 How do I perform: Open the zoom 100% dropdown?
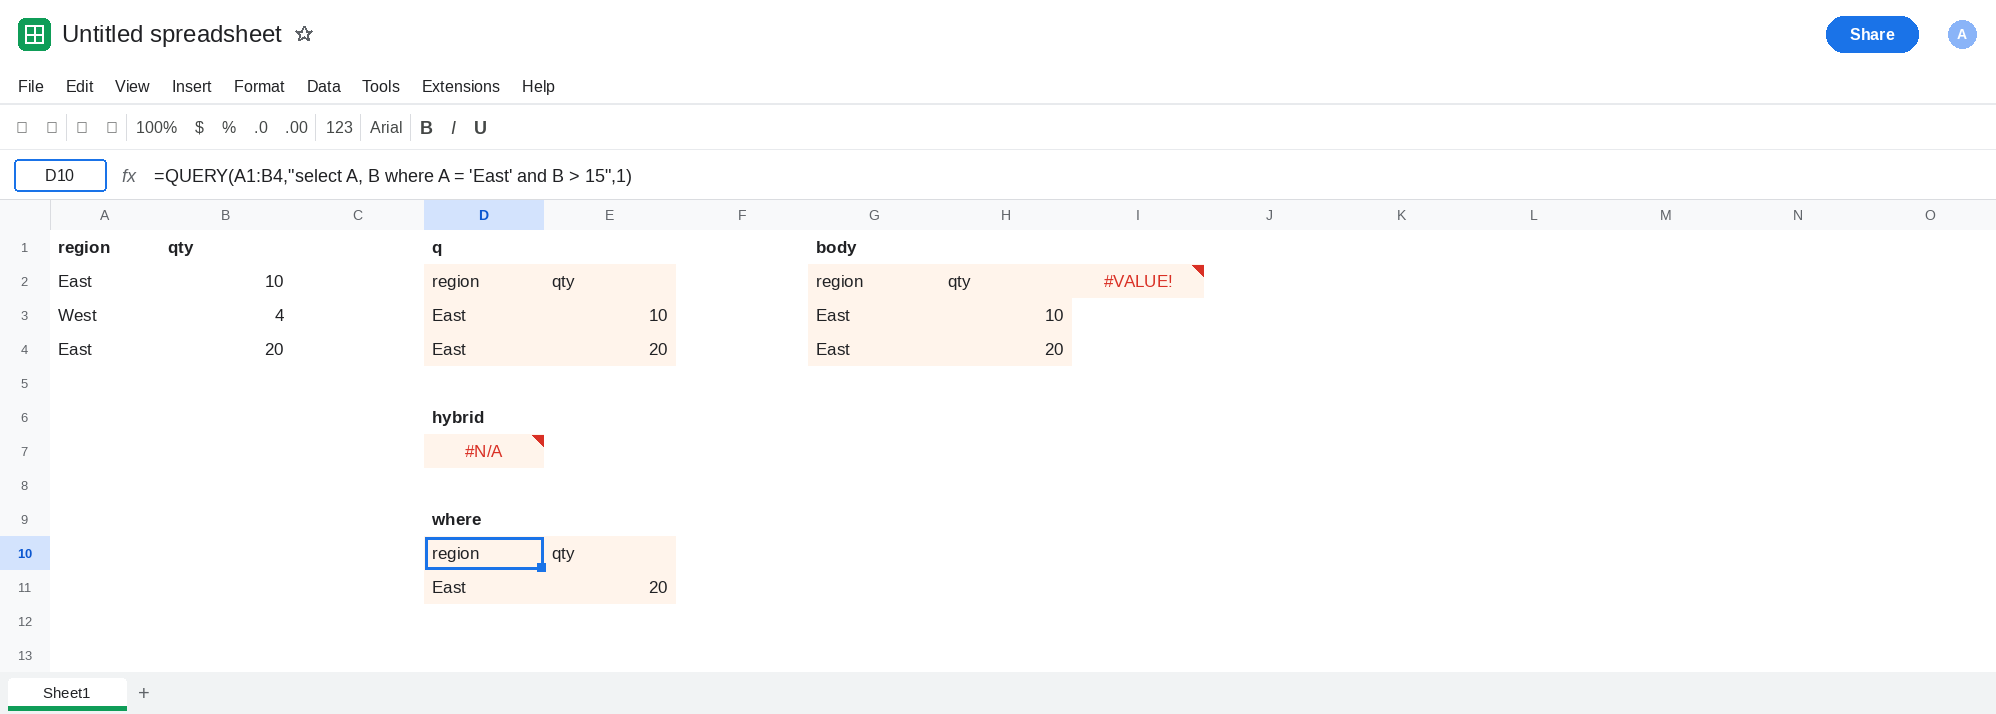click(x=156, y=128)
